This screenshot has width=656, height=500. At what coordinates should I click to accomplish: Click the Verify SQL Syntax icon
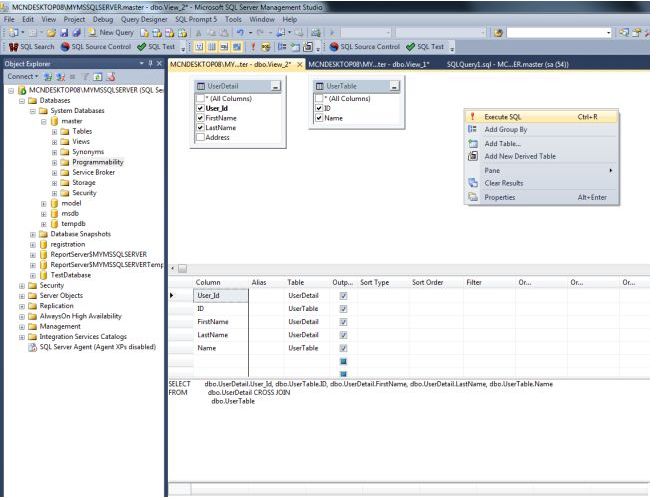coord(265,47)
